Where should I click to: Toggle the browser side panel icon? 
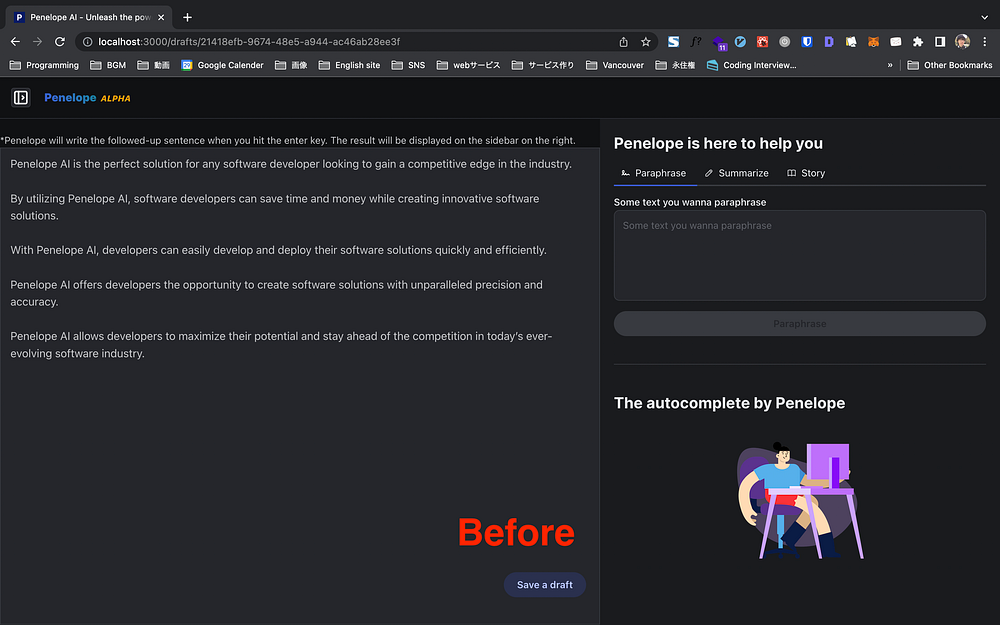[939, 41]
